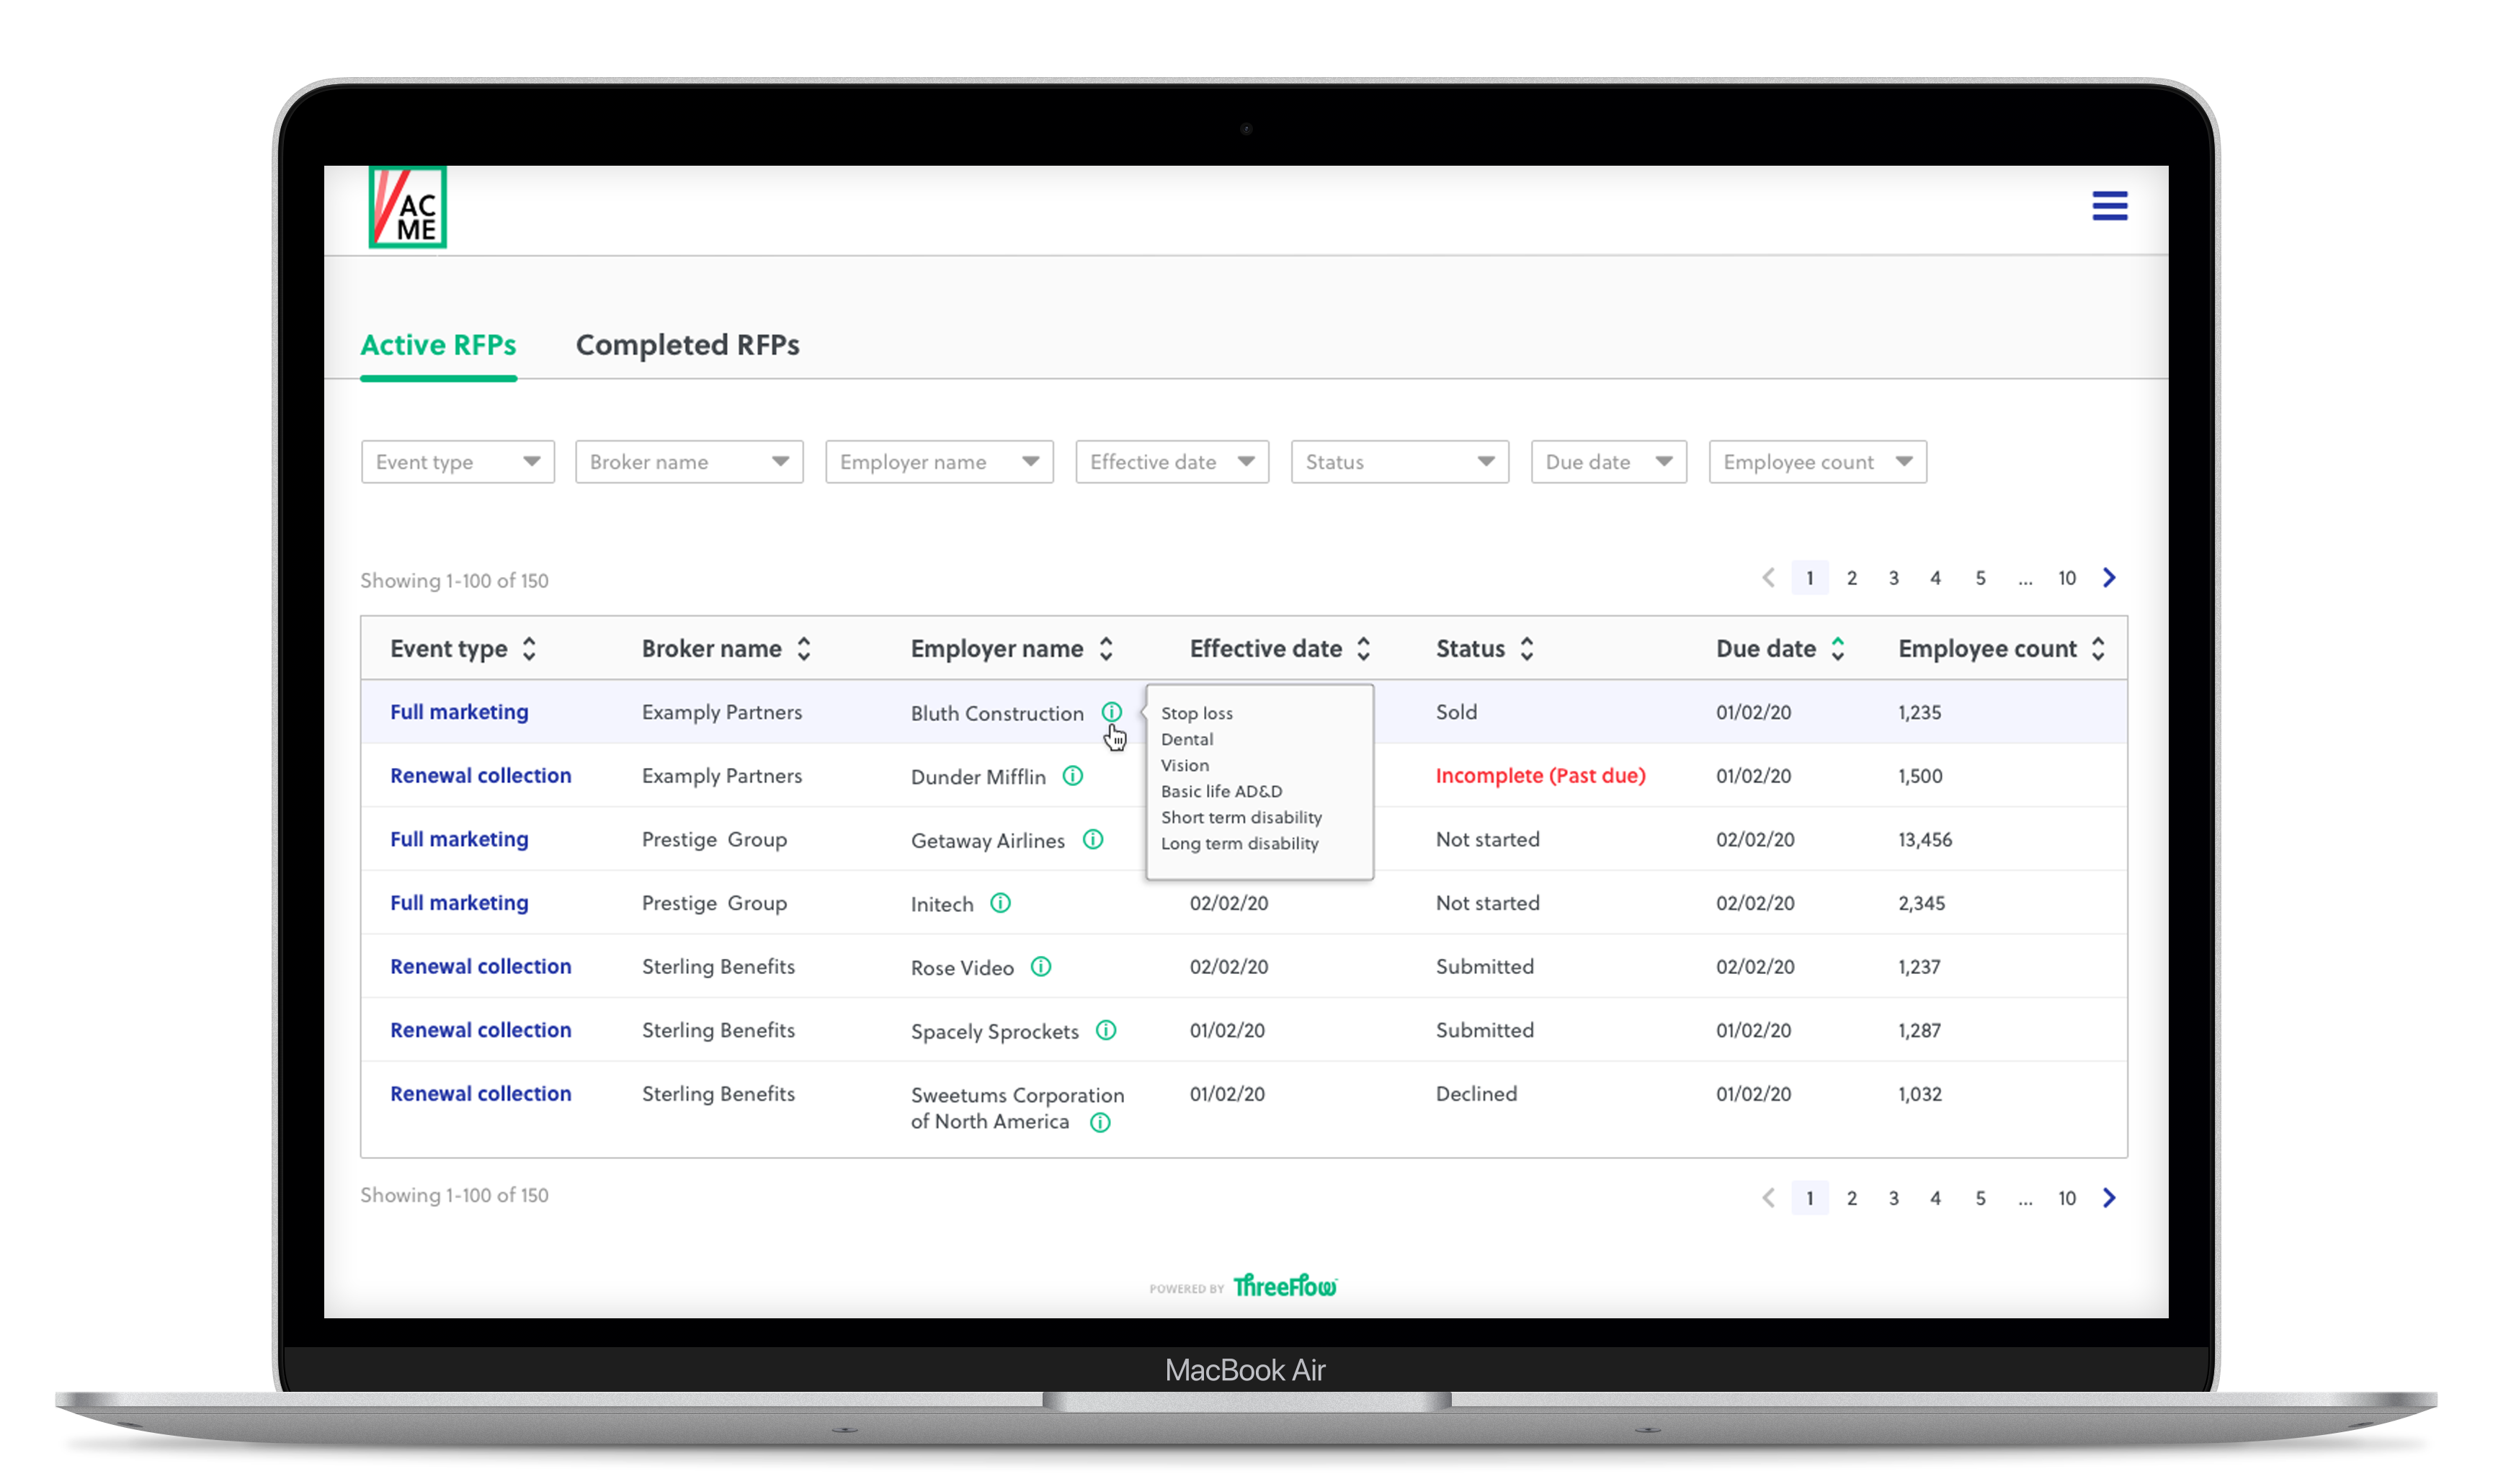The height and width of the screenshot is (1484, 2493).
Task: Switch to the Completed RFPs tab
Action: tap(687, 345)
